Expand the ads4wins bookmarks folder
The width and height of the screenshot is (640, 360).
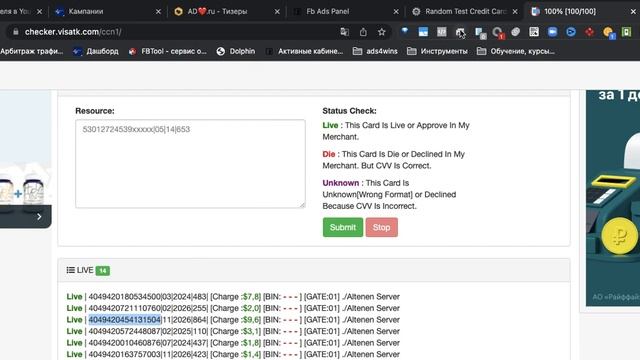tap(375, 51)
